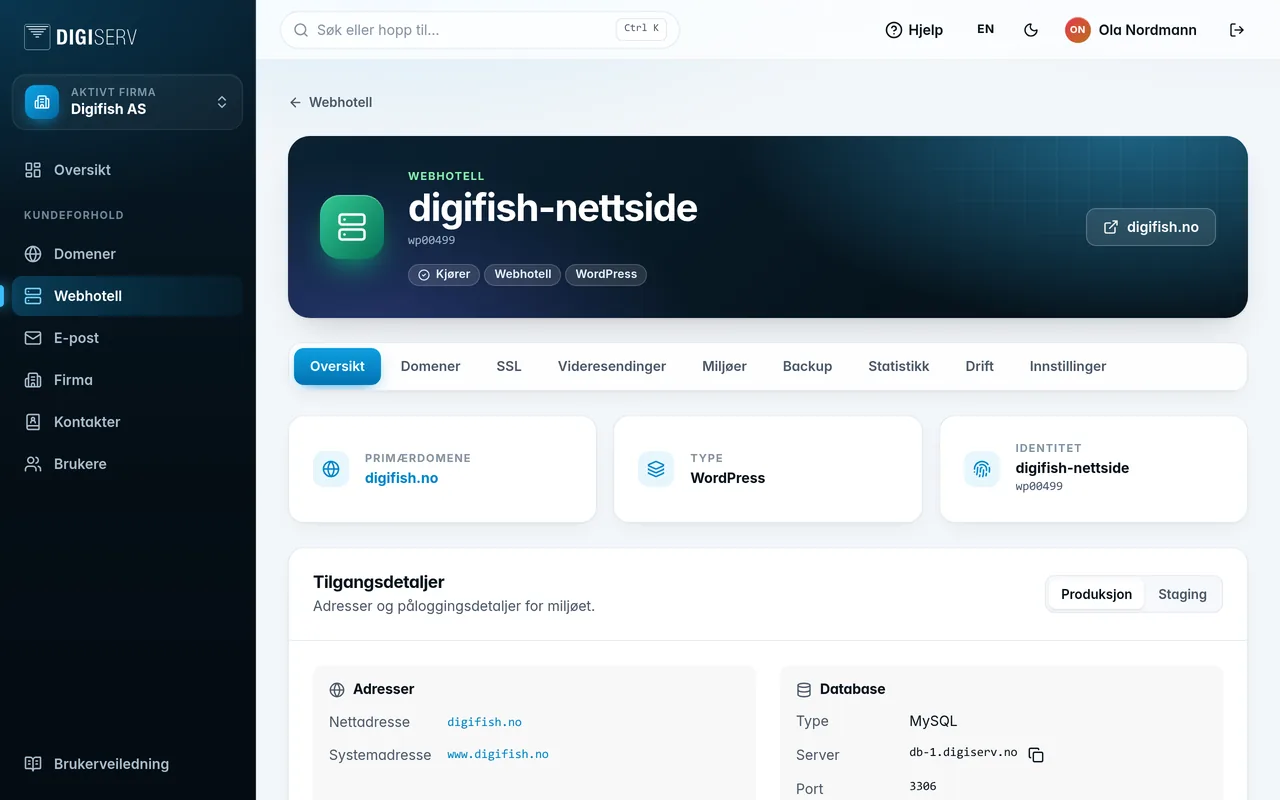Open Brukerveiledning at sidebar bottom
1280x800 pixels.
(x=127, y=764)
